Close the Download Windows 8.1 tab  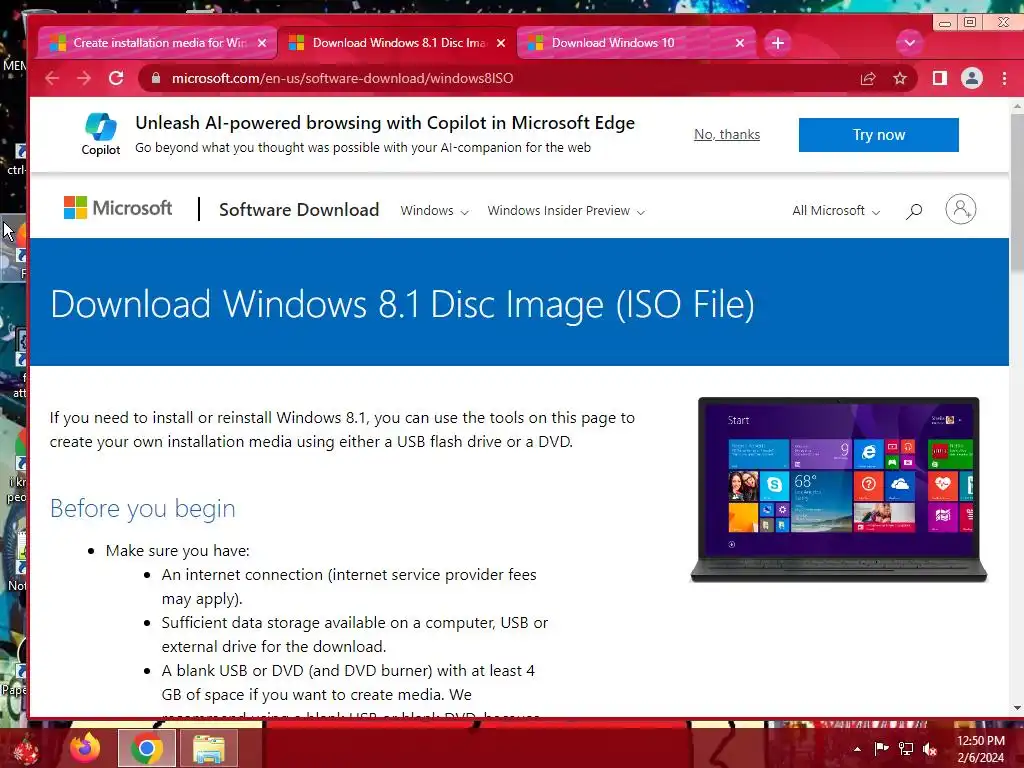[501, 43]
